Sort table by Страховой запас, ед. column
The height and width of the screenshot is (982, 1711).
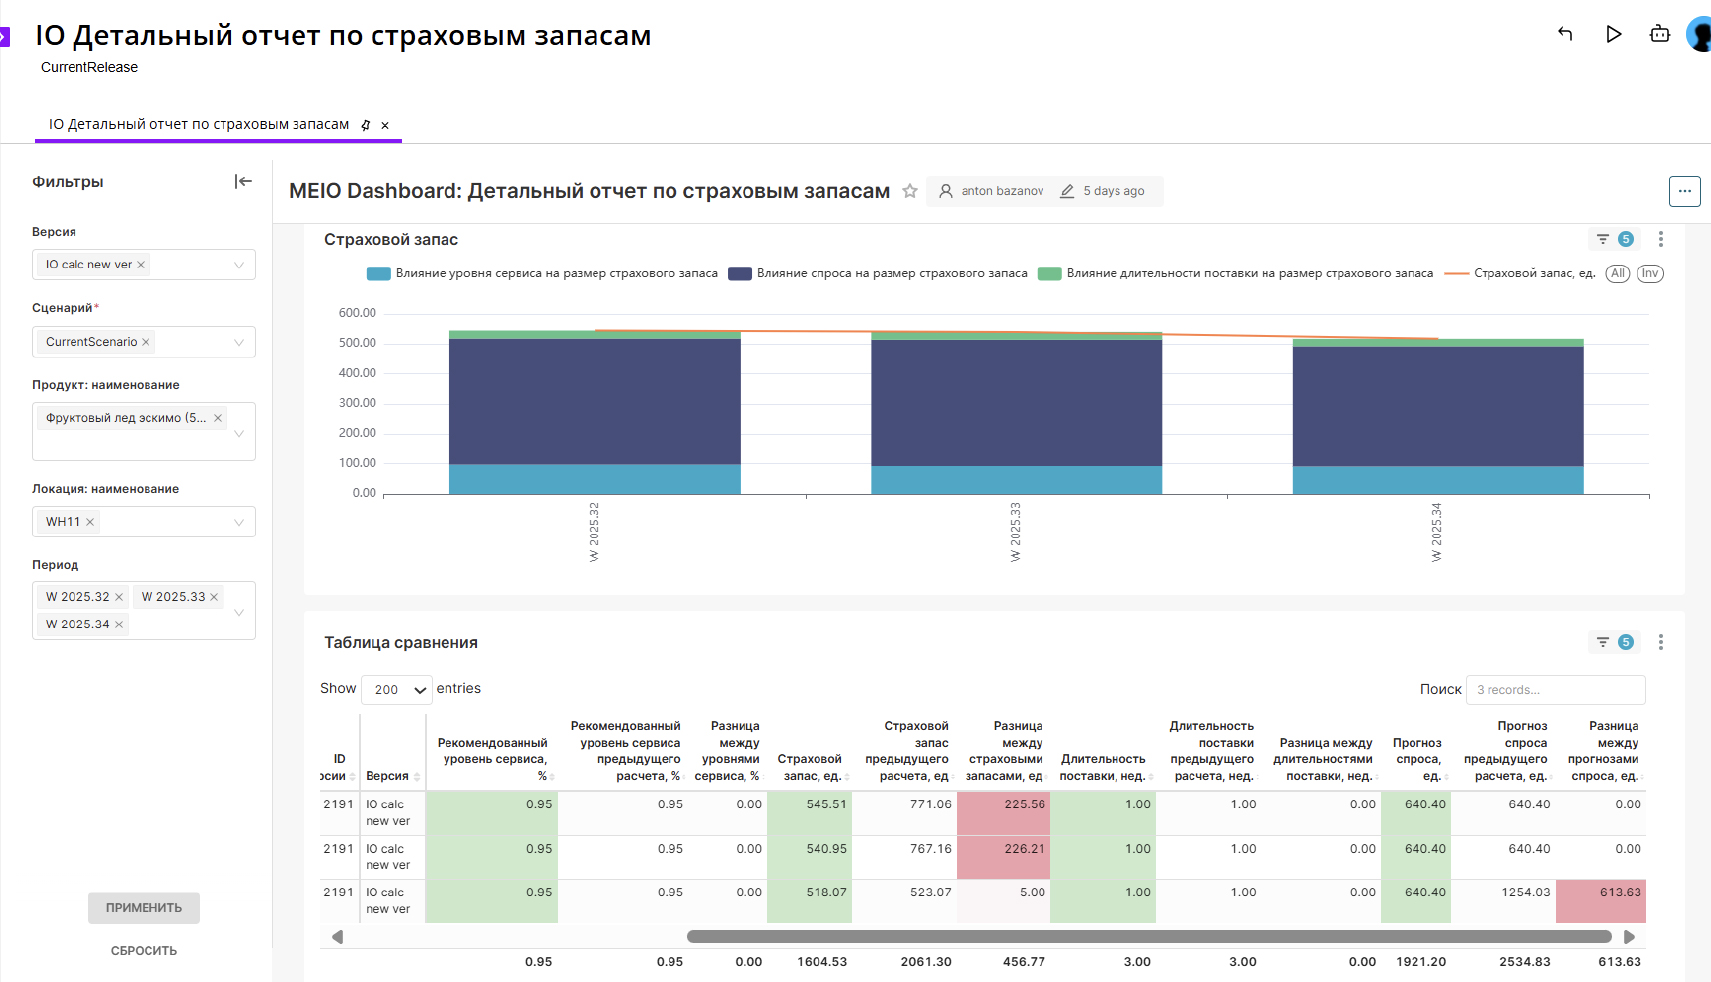(810, 767)
